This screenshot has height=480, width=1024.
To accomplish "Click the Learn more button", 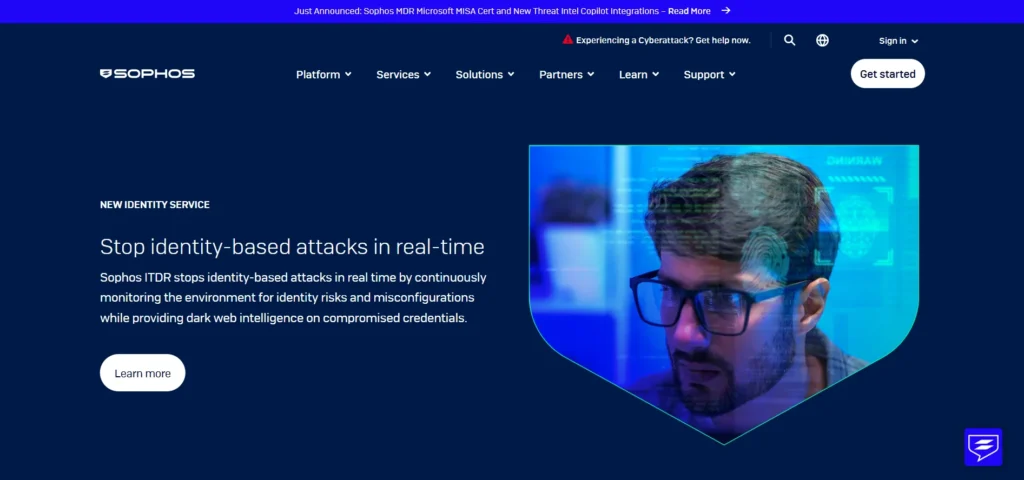I will pos(142,373).
